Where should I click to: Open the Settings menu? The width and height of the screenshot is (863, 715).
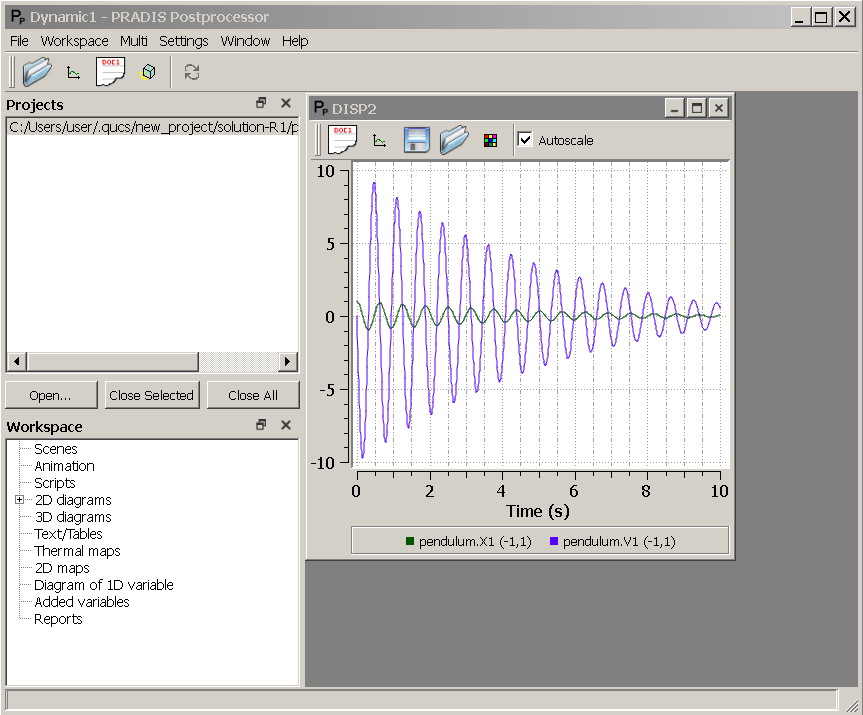(184, 41)
